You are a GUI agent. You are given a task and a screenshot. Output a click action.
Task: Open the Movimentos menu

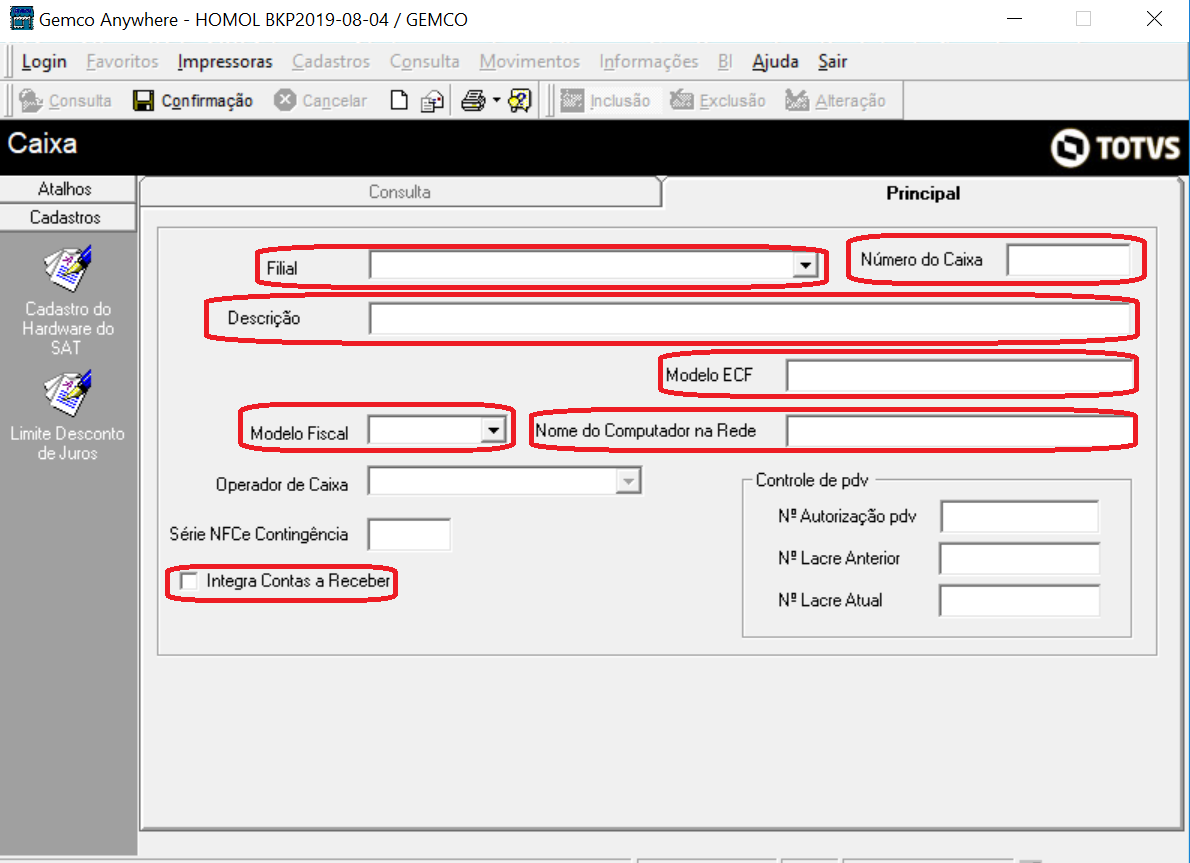coord(530,61)
